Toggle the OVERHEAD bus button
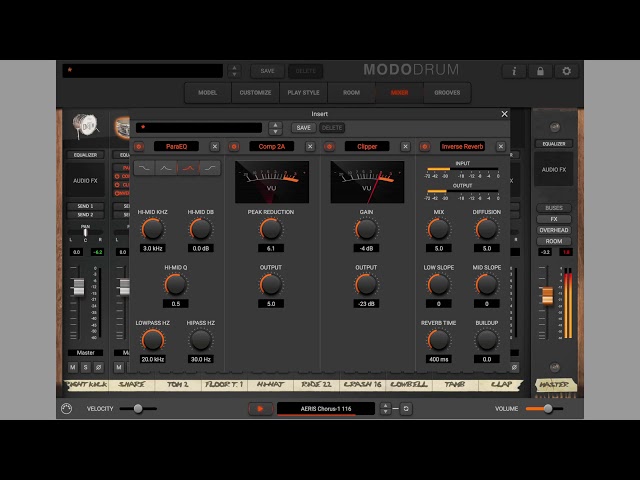The height and width of the screenshot is (480, 640). 554,230
